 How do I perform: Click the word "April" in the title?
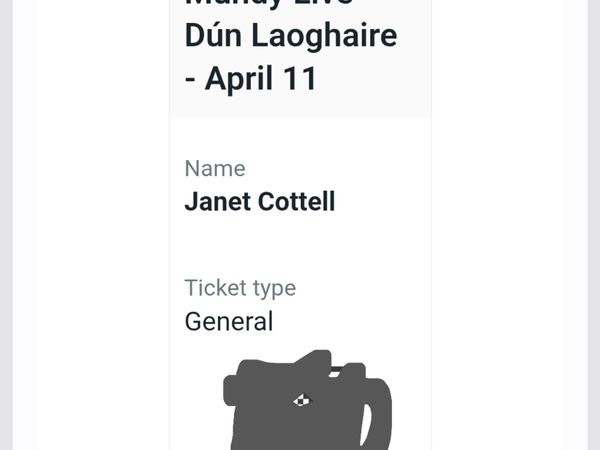240,78
